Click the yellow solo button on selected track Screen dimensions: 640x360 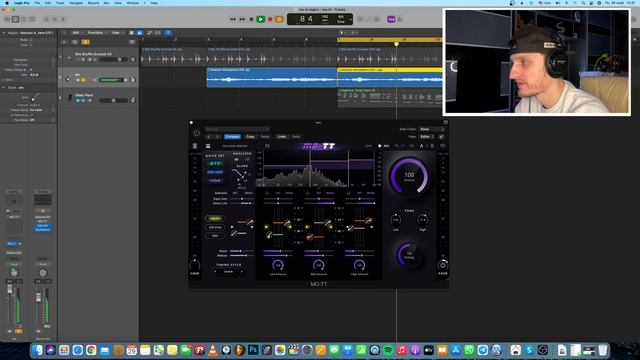[x=83, y=80]
